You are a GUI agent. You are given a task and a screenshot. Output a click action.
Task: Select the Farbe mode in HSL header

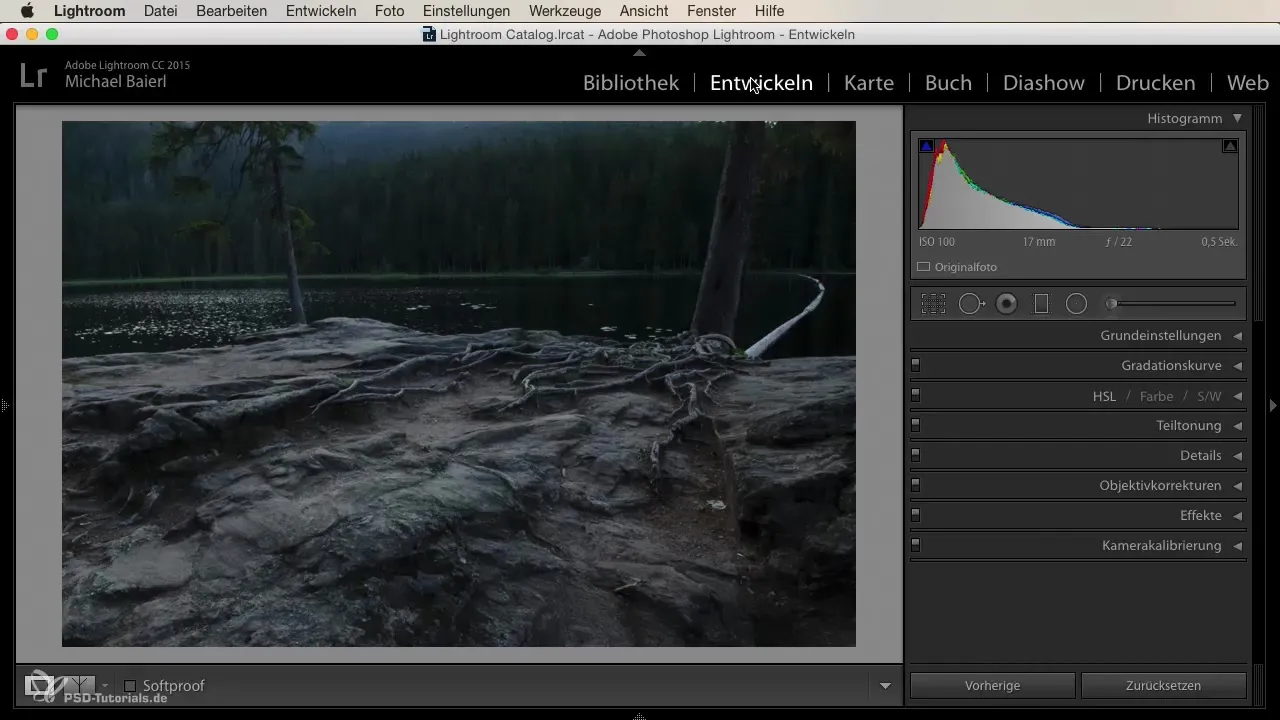point(1156,396)
